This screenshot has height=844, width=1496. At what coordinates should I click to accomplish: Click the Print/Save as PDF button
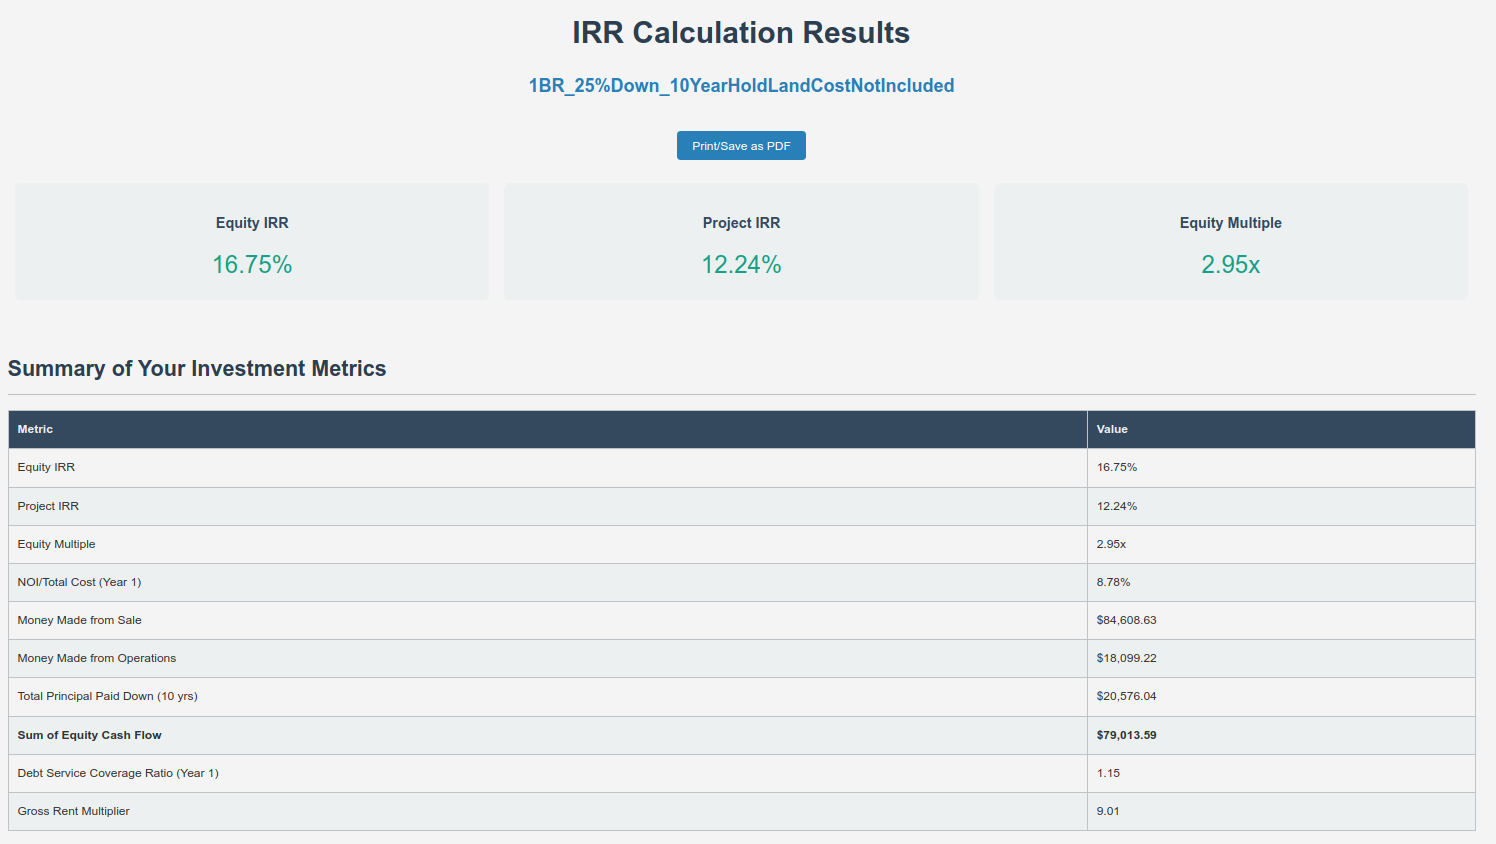pos(741,146)
